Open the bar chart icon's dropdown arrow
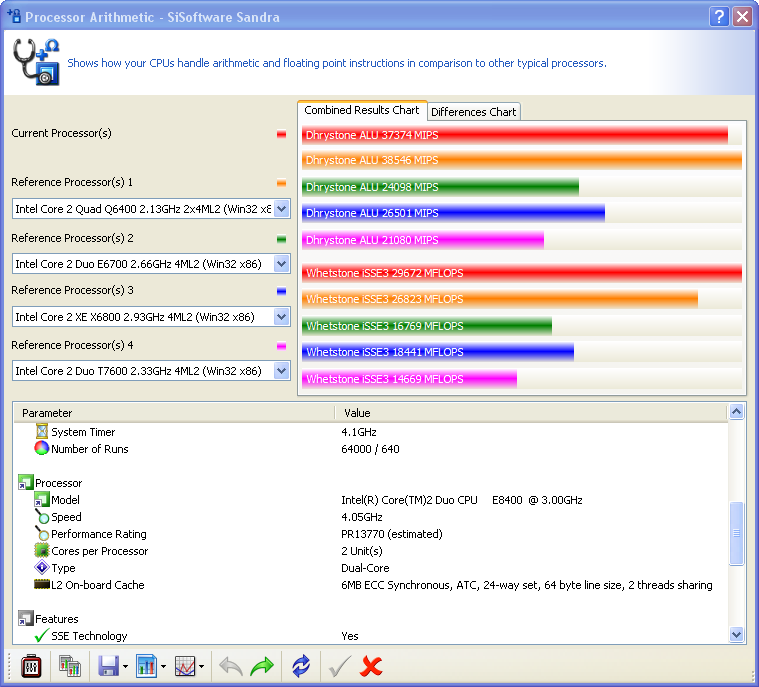759x687 pixels. (163, 667)
